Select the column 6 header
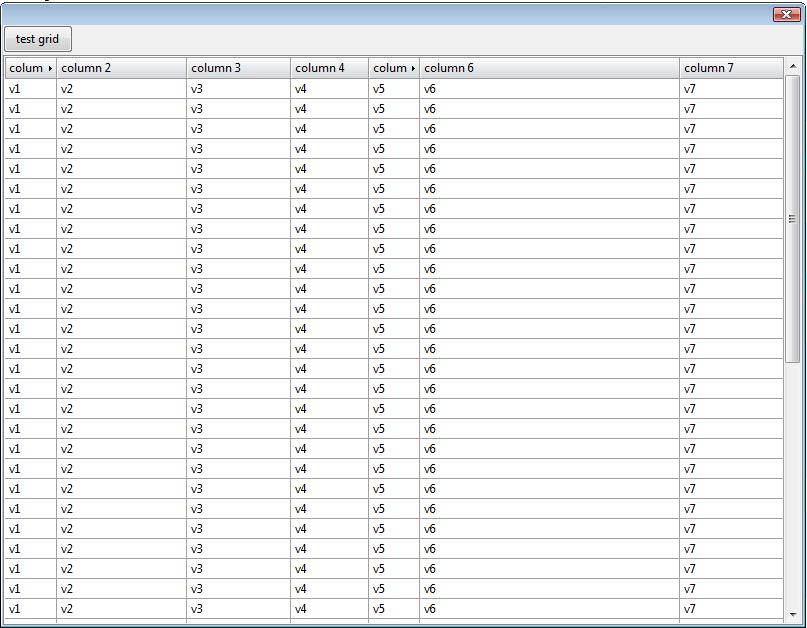The height and width of the screenshot is (628, 807). (x=548, y=68)
